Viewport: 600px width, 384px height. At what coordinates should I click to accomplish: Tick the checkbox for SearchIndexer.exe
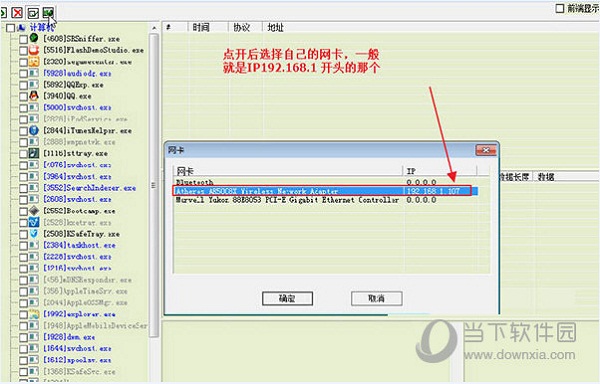coord(23,188)
